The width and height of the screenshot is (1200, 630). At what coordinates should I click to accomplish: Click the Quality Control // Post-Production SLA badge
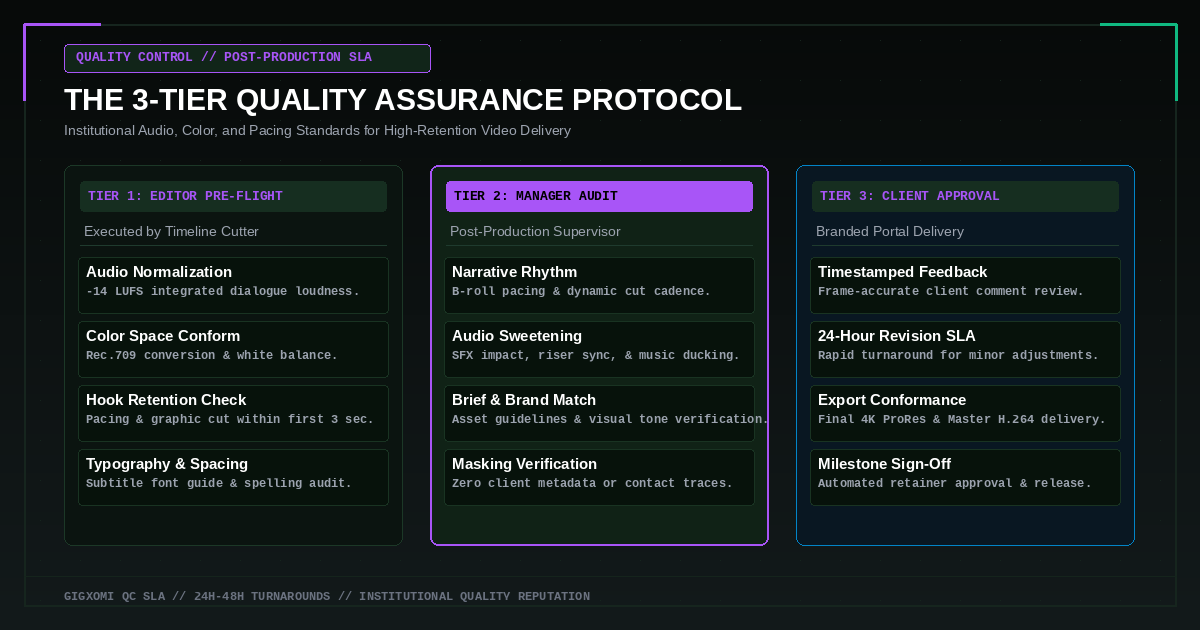coord(247,58)
